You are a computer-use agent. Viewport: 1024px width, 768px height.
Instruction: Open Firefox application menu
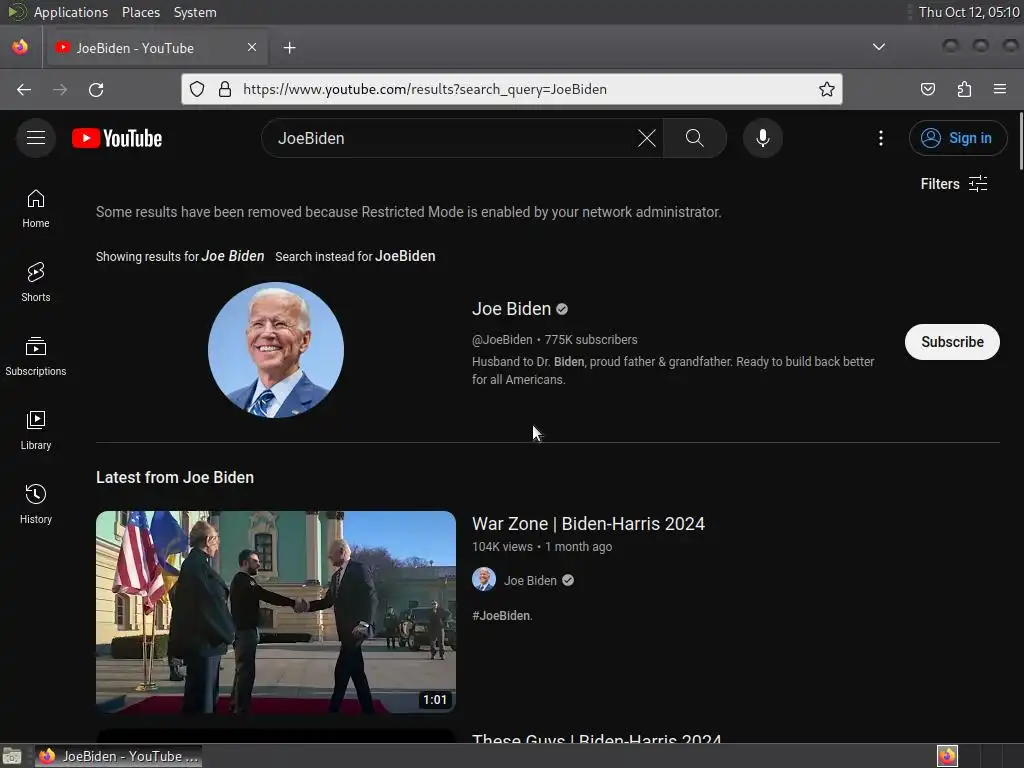[1000, 89]
